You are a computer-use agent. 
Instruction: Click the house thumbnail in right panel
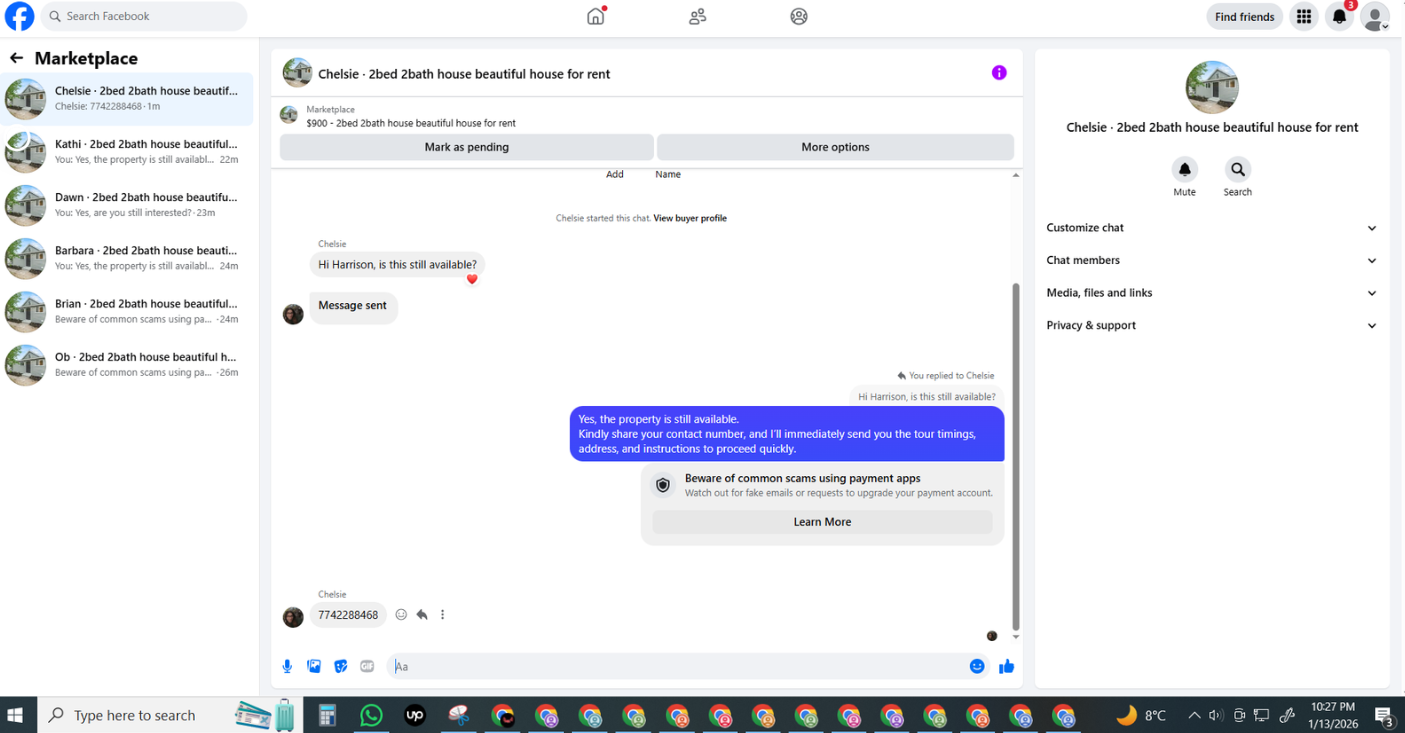pyautogui.click(x=1211, y=86)
